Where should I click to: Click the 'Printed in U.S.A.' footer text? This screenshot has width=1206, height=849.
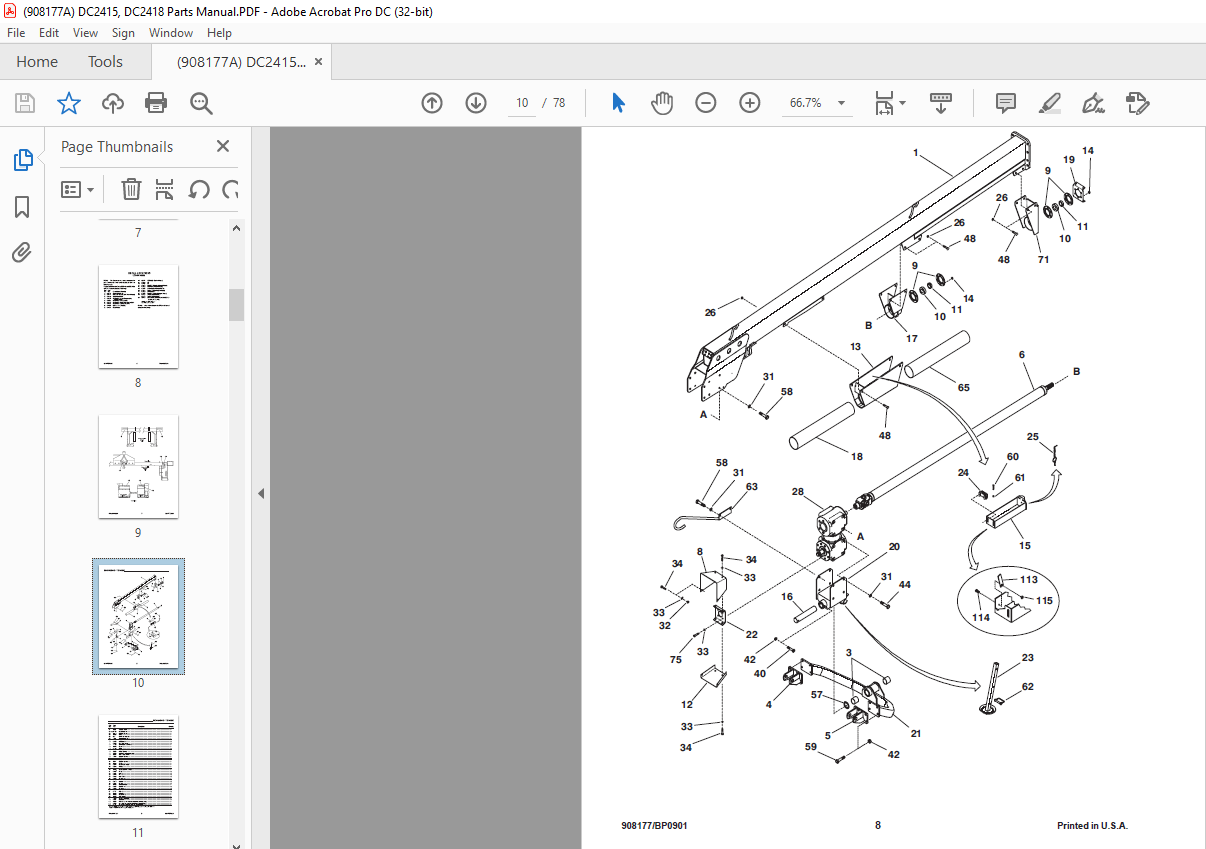1092,826
